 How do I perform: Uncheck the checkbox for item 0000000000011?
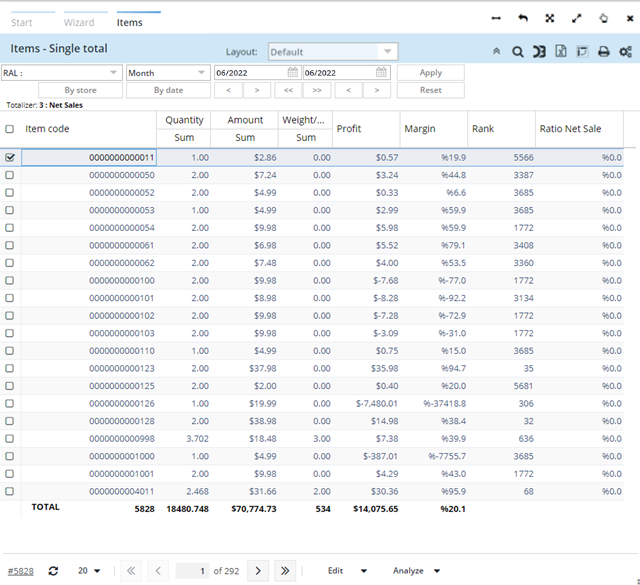click(x=10, y=157)
